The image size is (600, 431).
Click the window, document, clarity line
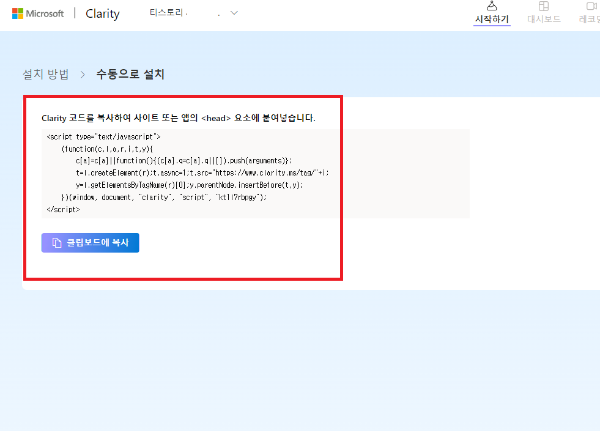(164, 198)
